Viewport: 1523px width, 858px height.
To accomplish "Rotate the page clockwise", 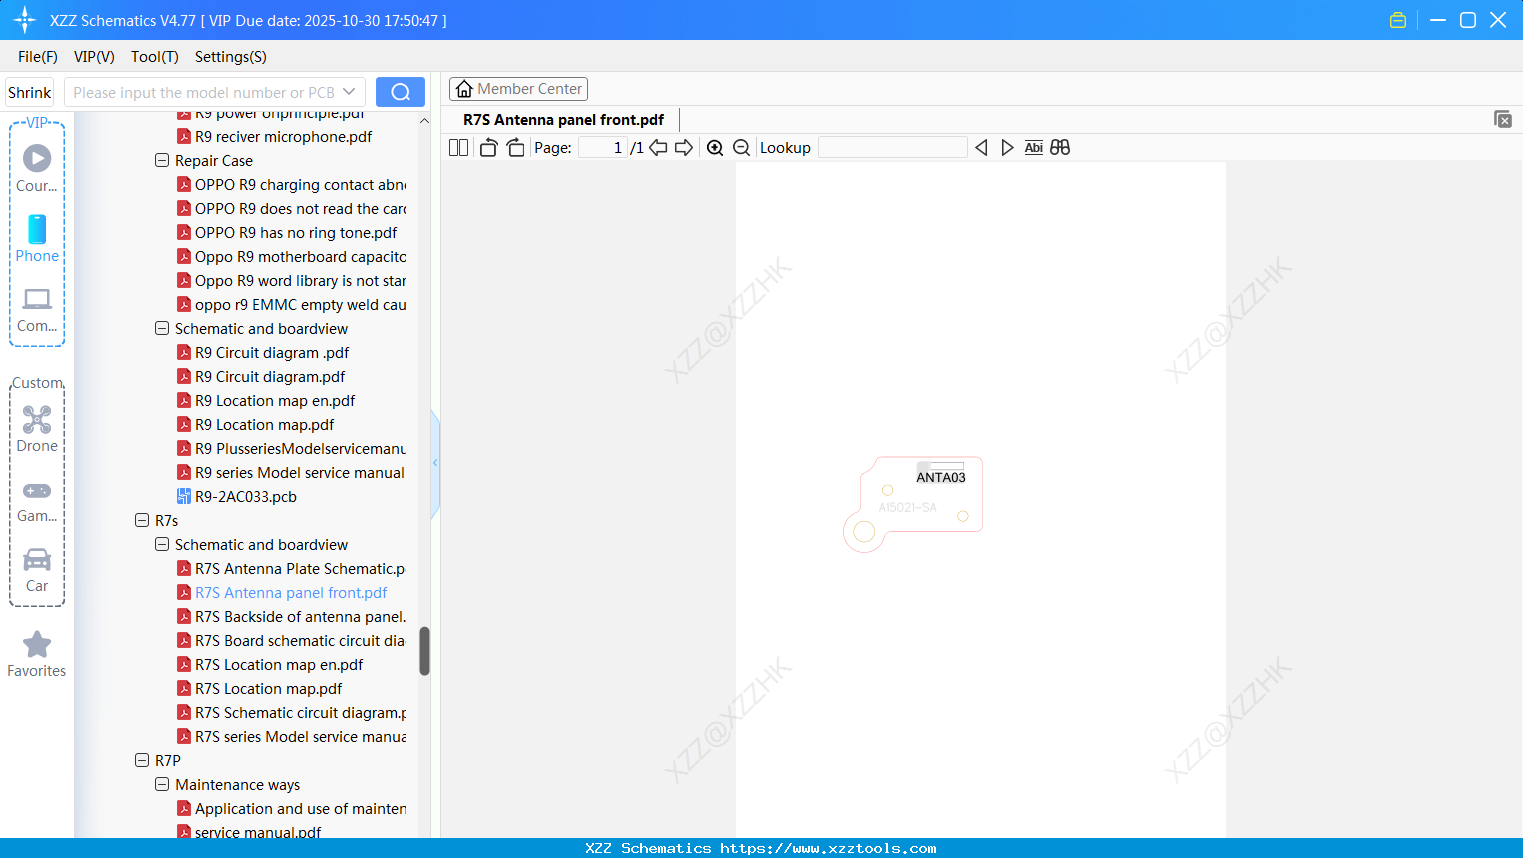I will [515, 148].
